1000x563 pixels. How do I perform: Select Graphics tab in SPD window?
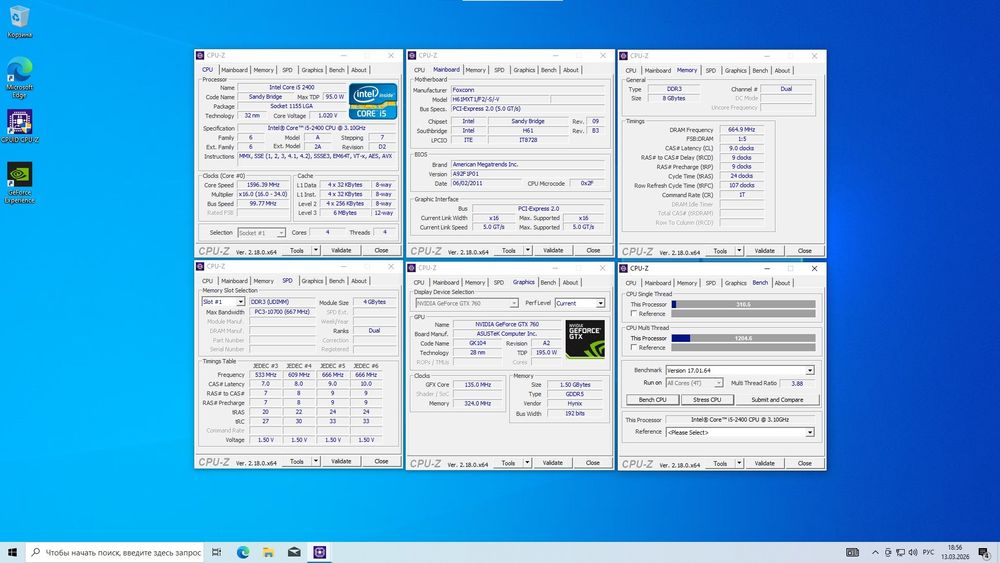[x=312, y=281]
